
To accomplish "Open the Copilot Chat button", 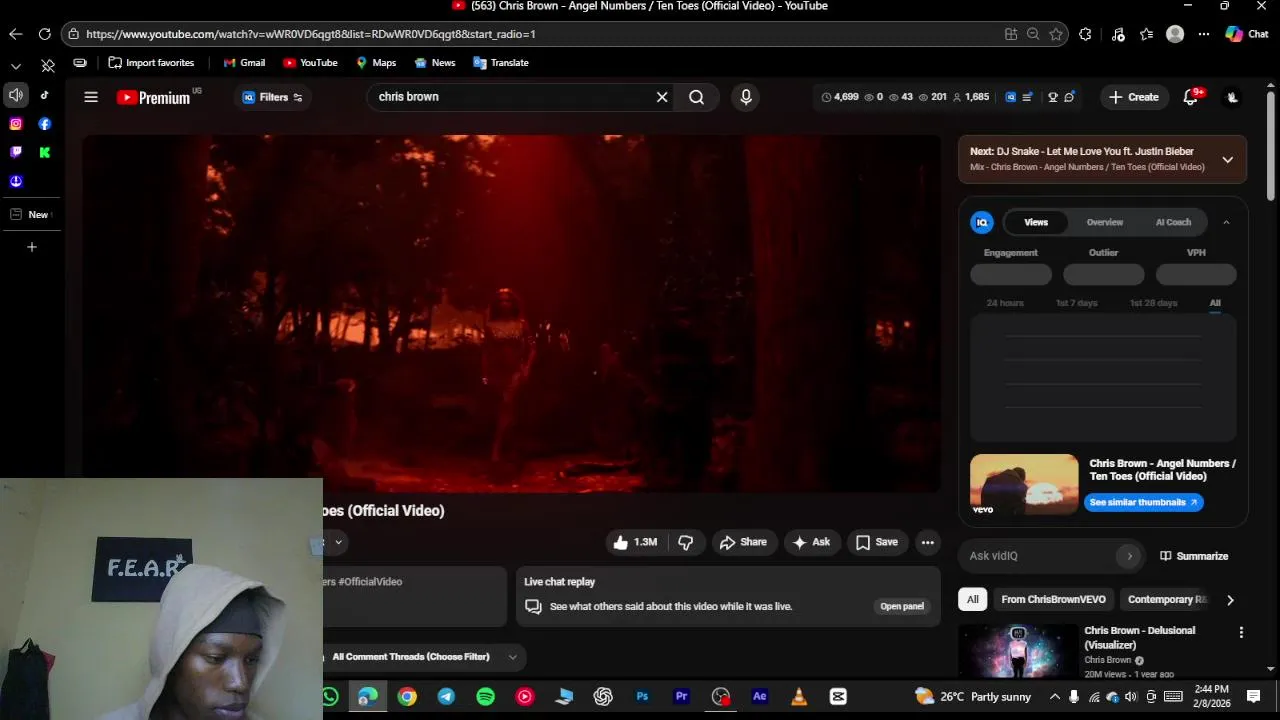I will [1247, 34].
